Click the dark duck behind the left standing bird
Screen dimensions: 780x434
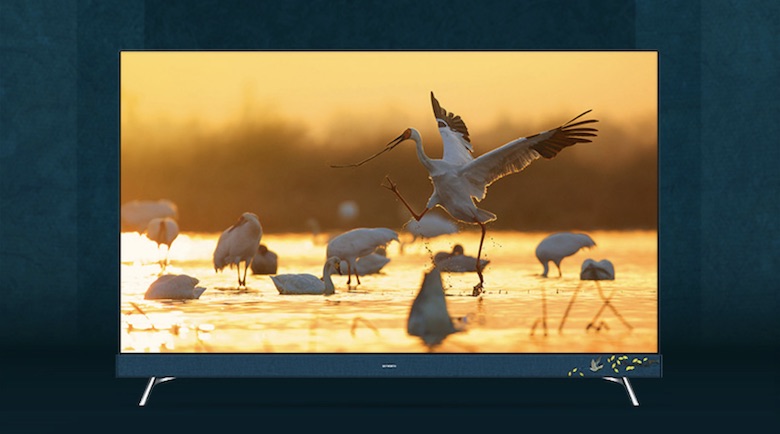point(264,261)
